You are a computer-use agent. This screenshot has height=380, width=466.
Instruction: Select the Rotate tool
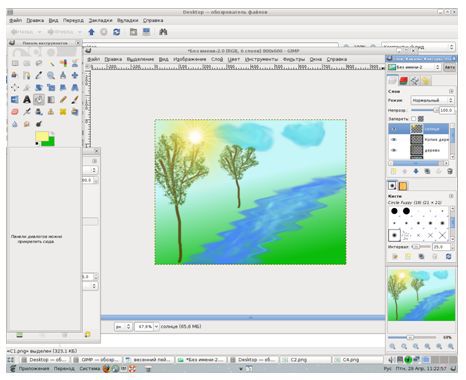(x=39, y=87)
